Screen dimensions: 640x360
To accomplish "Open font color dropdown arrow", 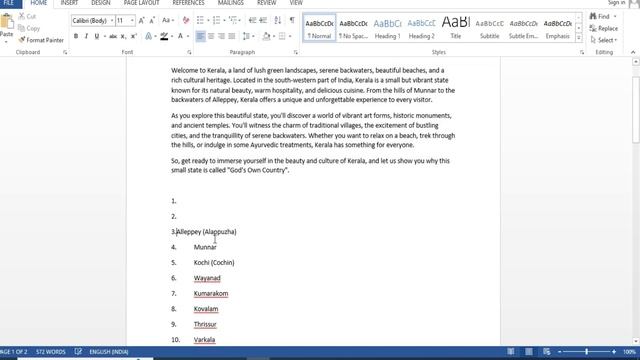I will point(188,36).
